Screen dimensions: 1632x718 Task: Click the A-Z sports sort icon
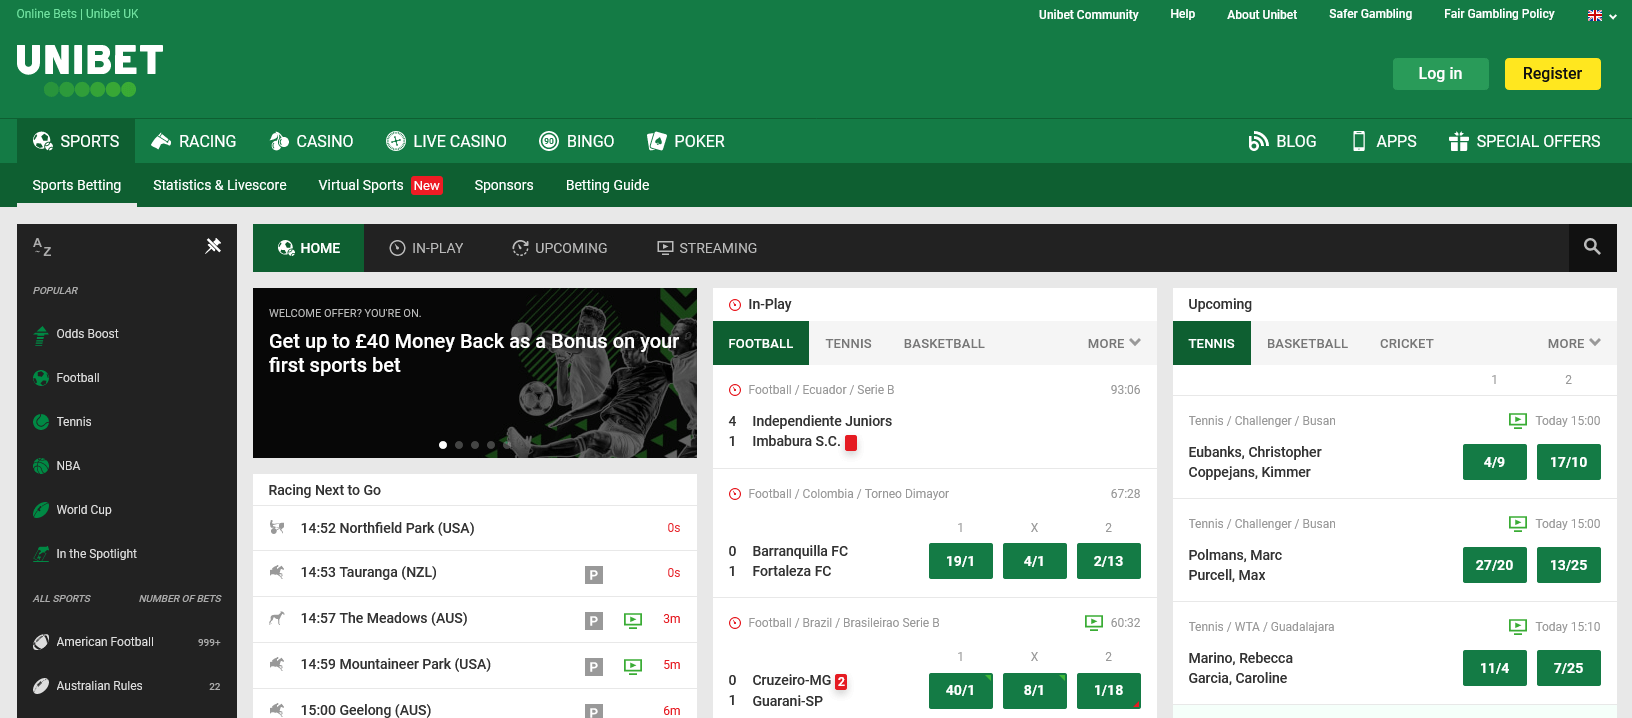[x=42, y=247]
